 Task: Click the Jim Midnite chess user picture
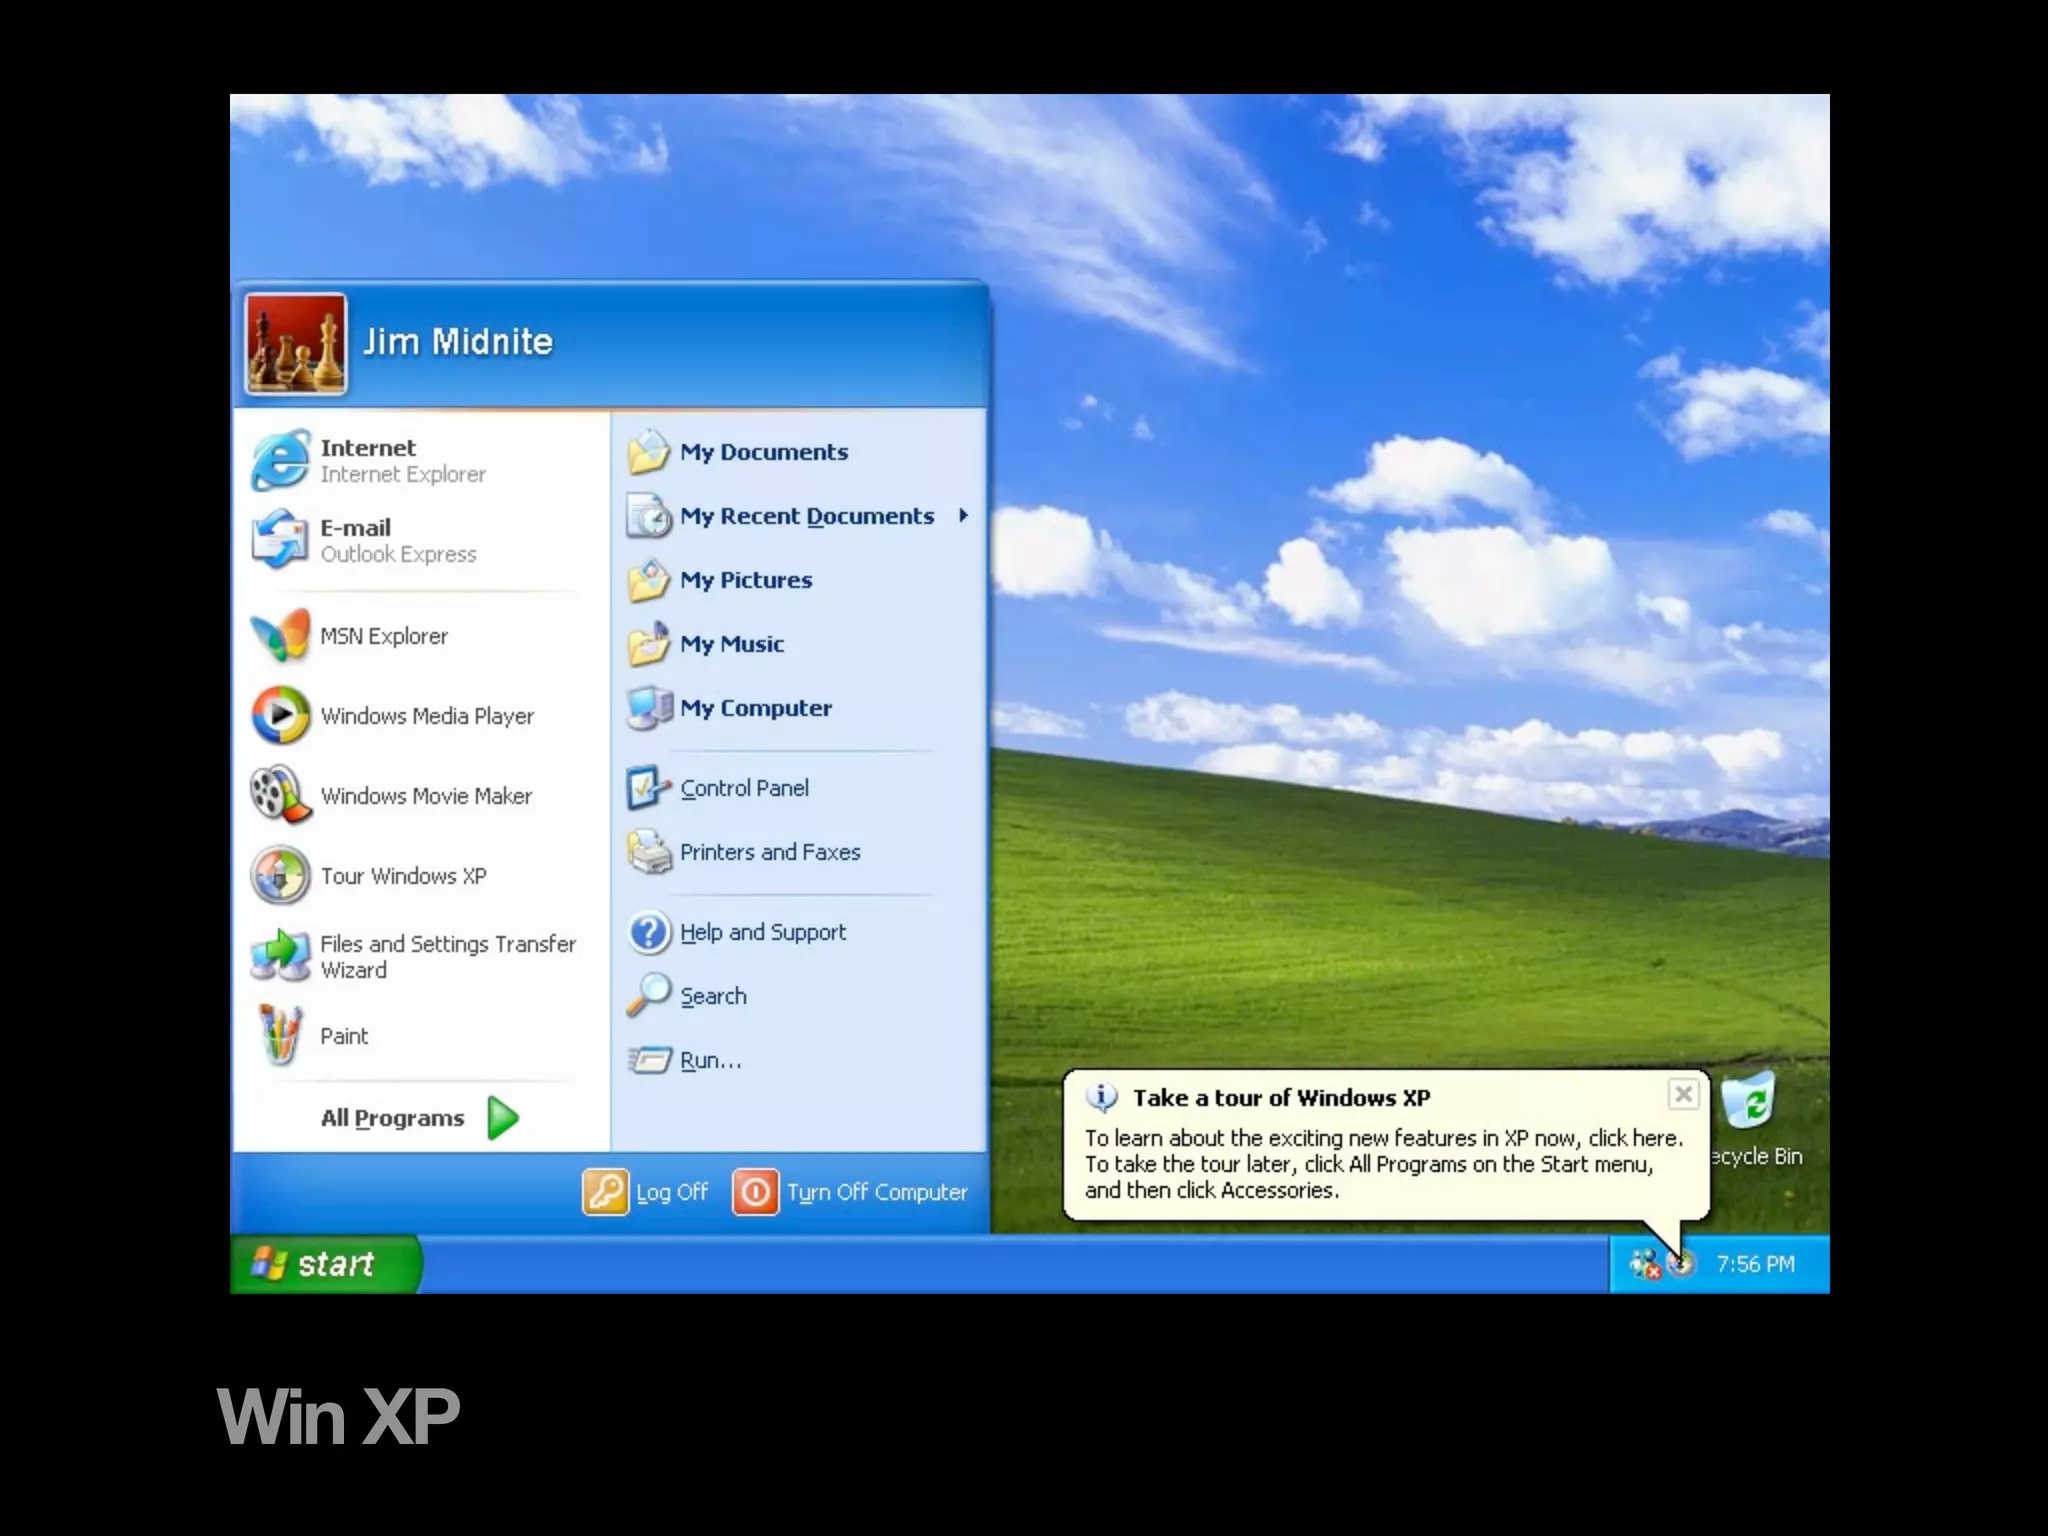pos(296,344)
